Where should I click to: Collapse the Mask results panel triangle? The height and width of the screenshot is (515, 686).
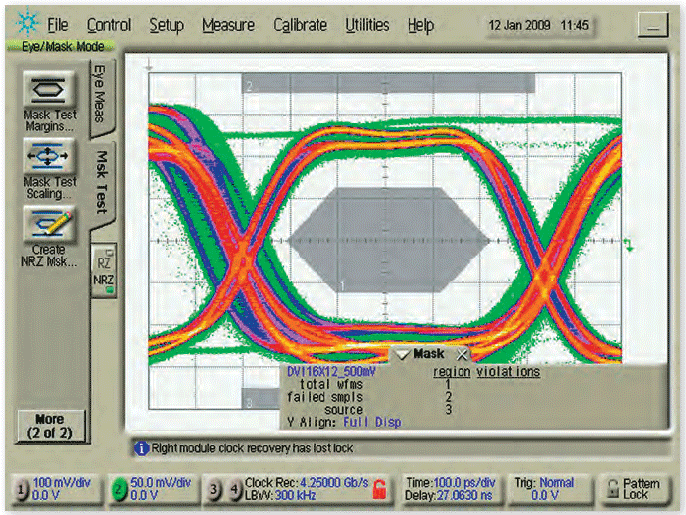click(x=403, y=354)
